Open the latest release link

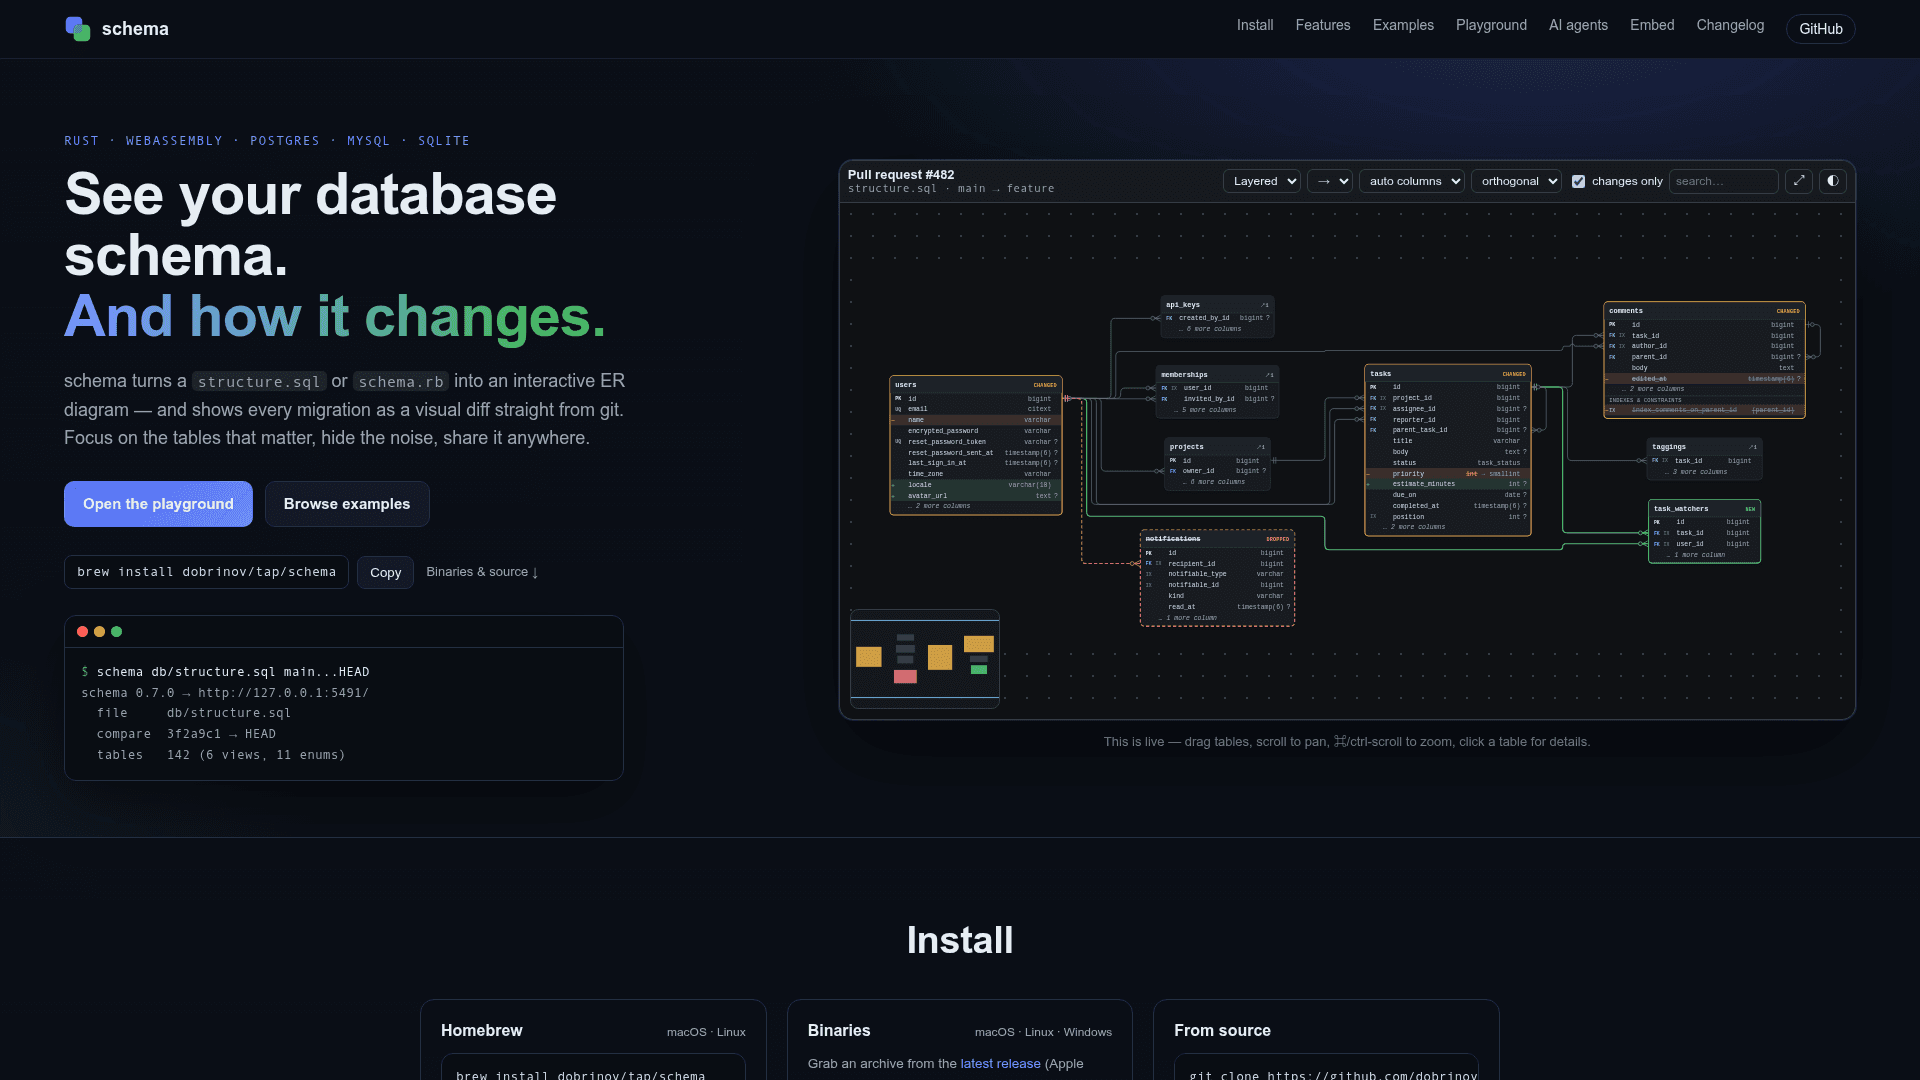[x=1000, y=1063]
